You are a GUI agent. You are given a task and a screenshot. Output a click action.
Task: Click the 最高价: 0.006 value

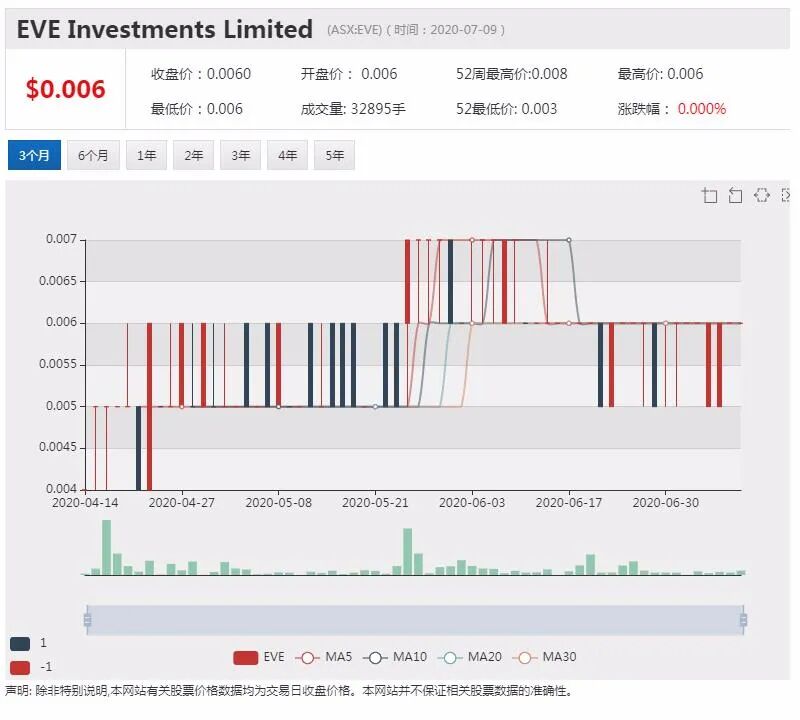click(x=660, y=74)
